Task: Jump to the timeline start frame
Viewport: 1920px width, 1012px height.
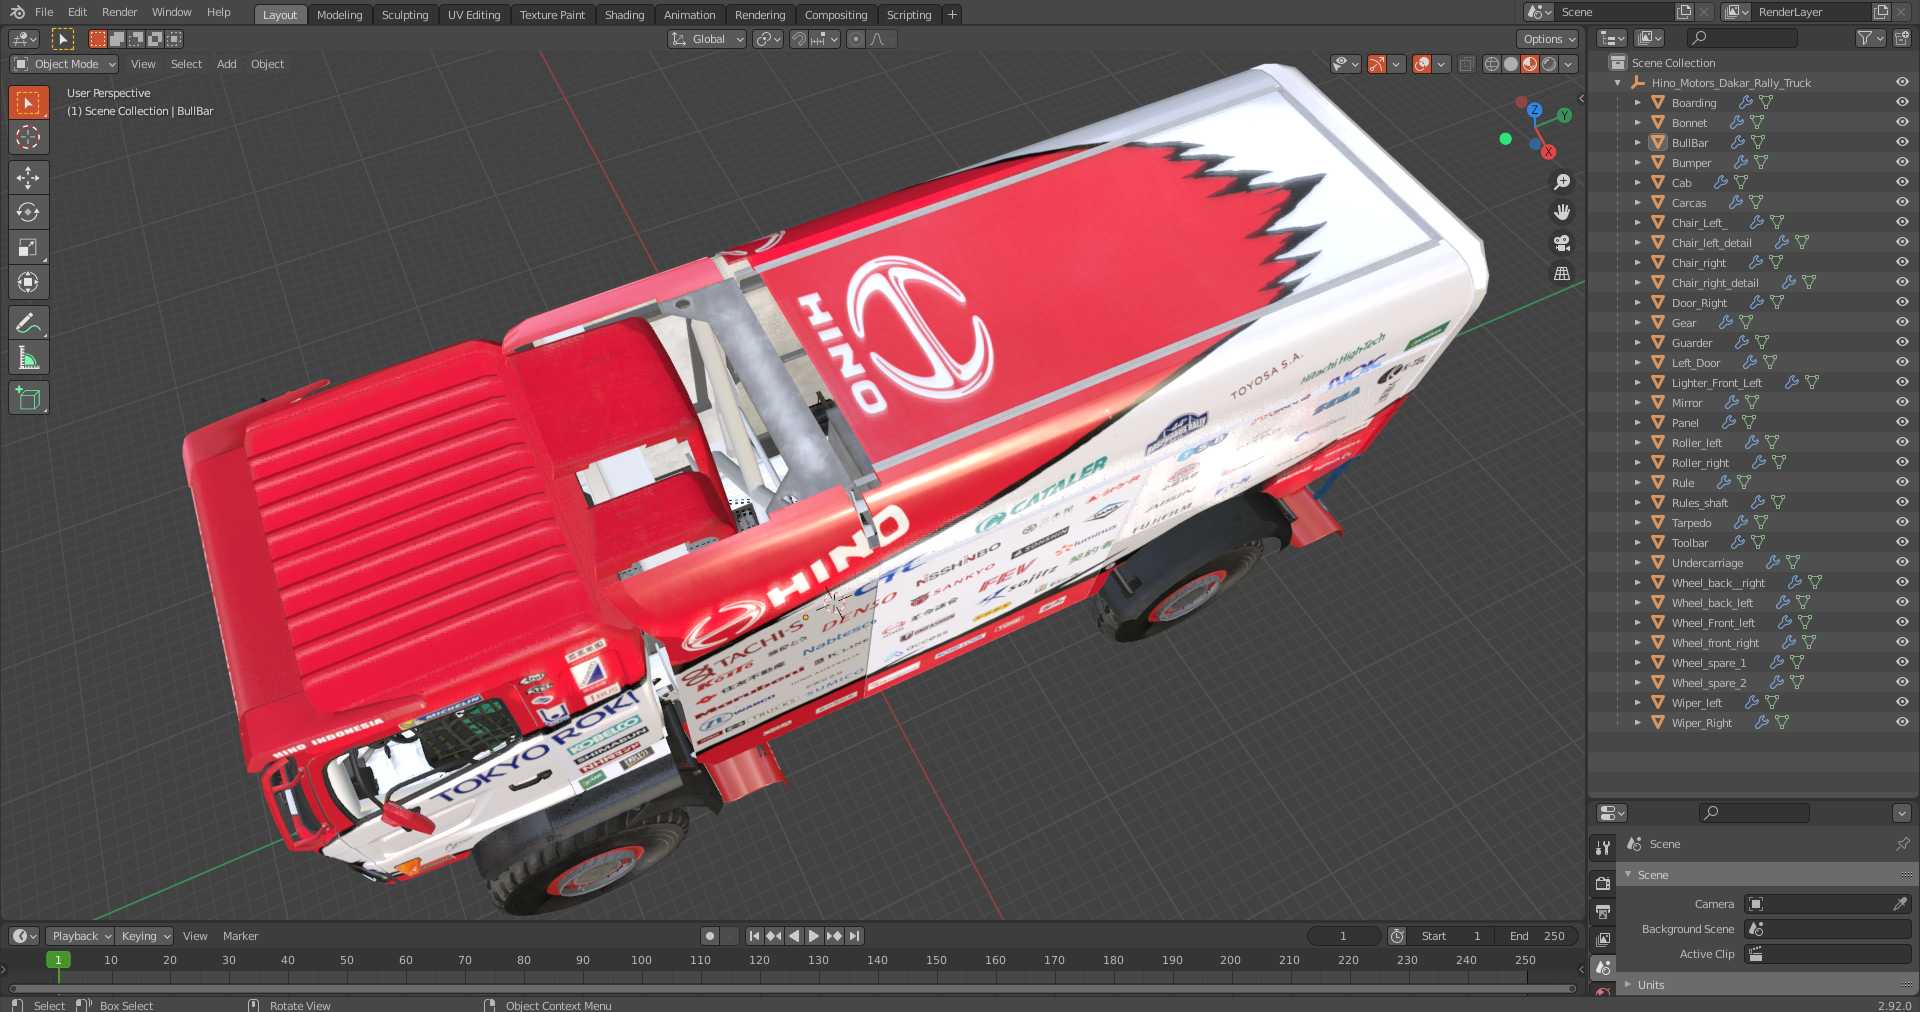Action: pyautogui.click(x=754, y=936)
